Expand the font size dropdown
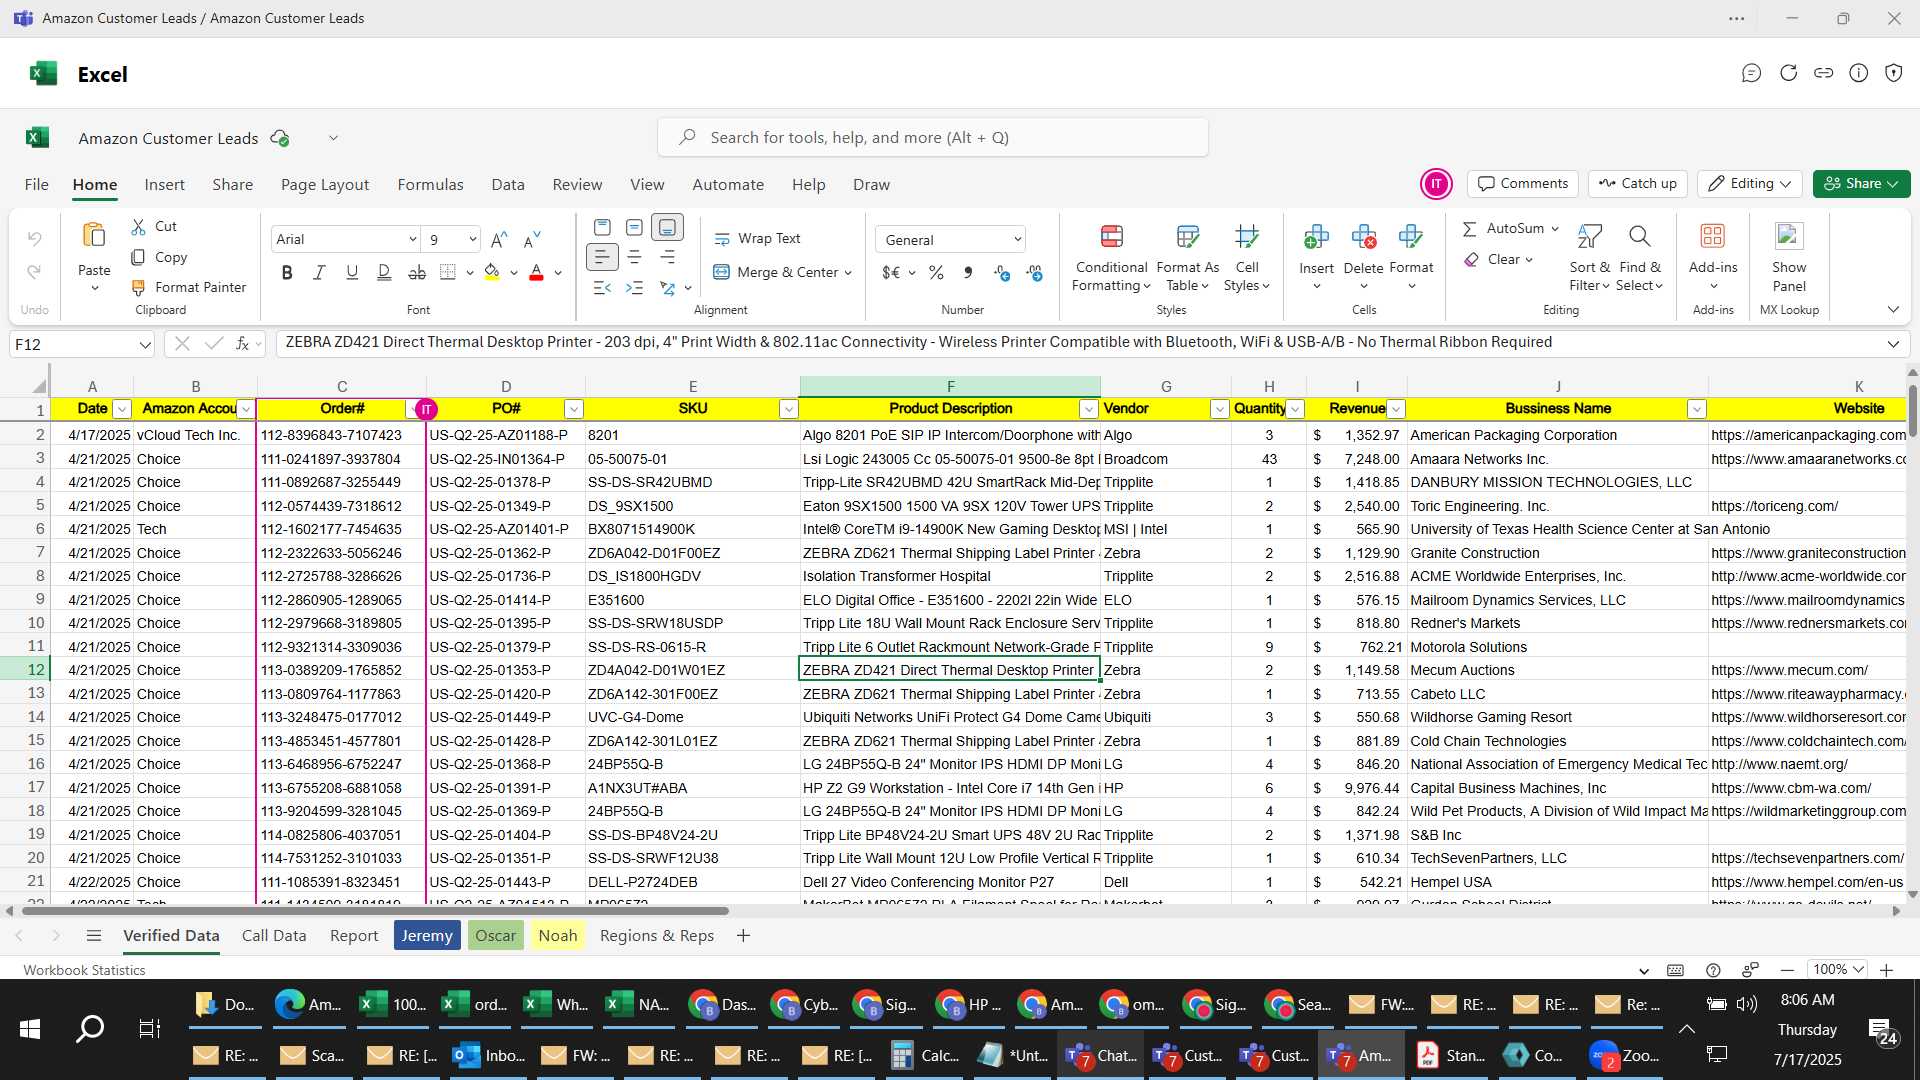Viewport: 1920px width, 1080px height. pyautogui.click(x=472, y=240)
